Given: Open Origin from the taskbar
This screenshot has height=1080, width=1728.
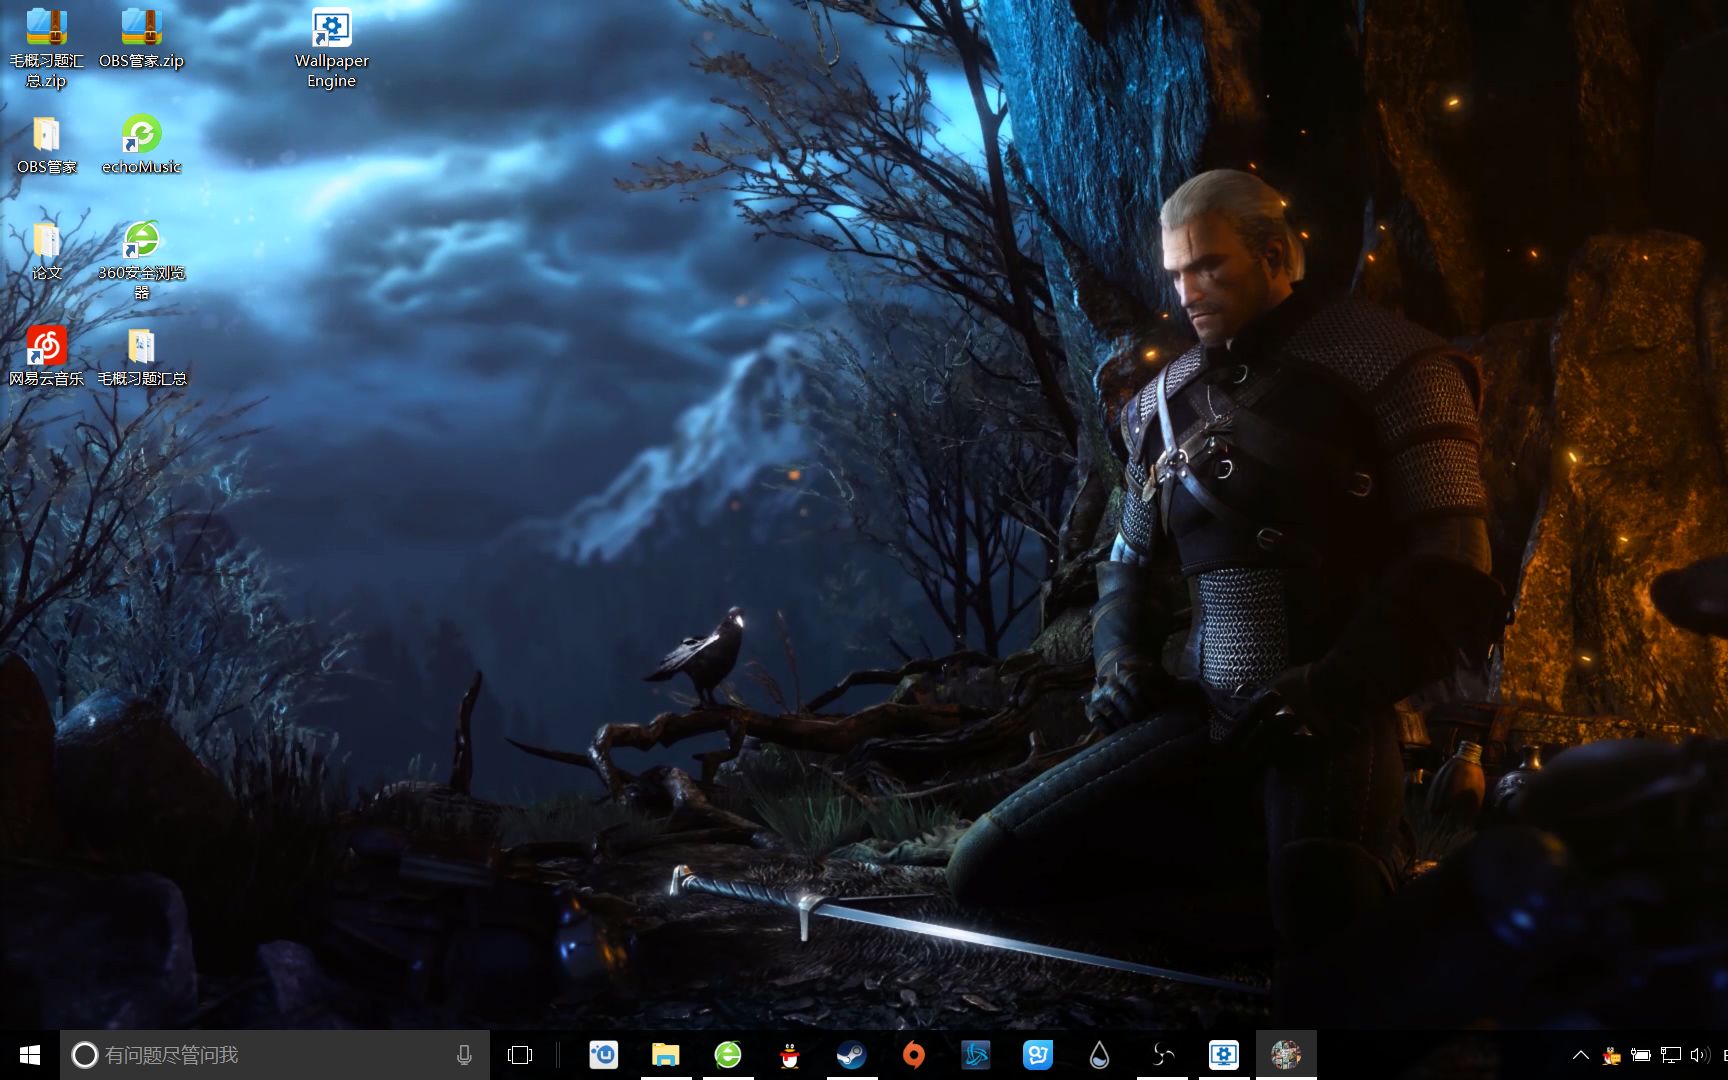Looking at the screenshot, I should (914, 1055).
